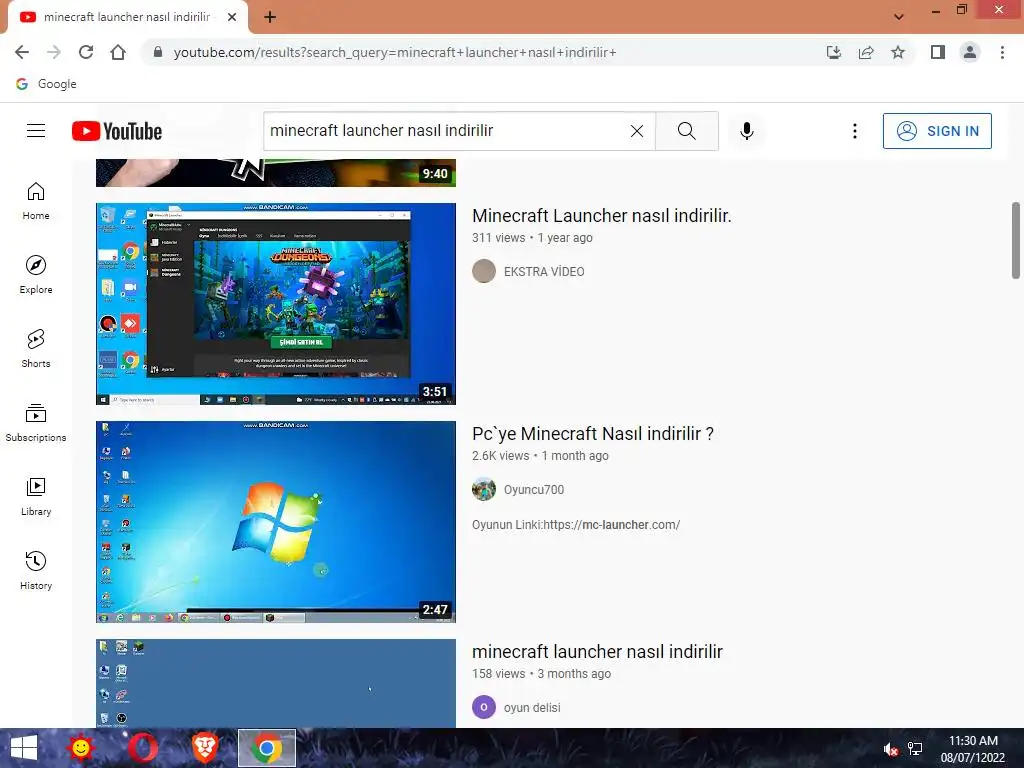The width and height of the screenshot is (1024, 768).
Task: Click the address bar URL
Action: click(x=394, y=52)
